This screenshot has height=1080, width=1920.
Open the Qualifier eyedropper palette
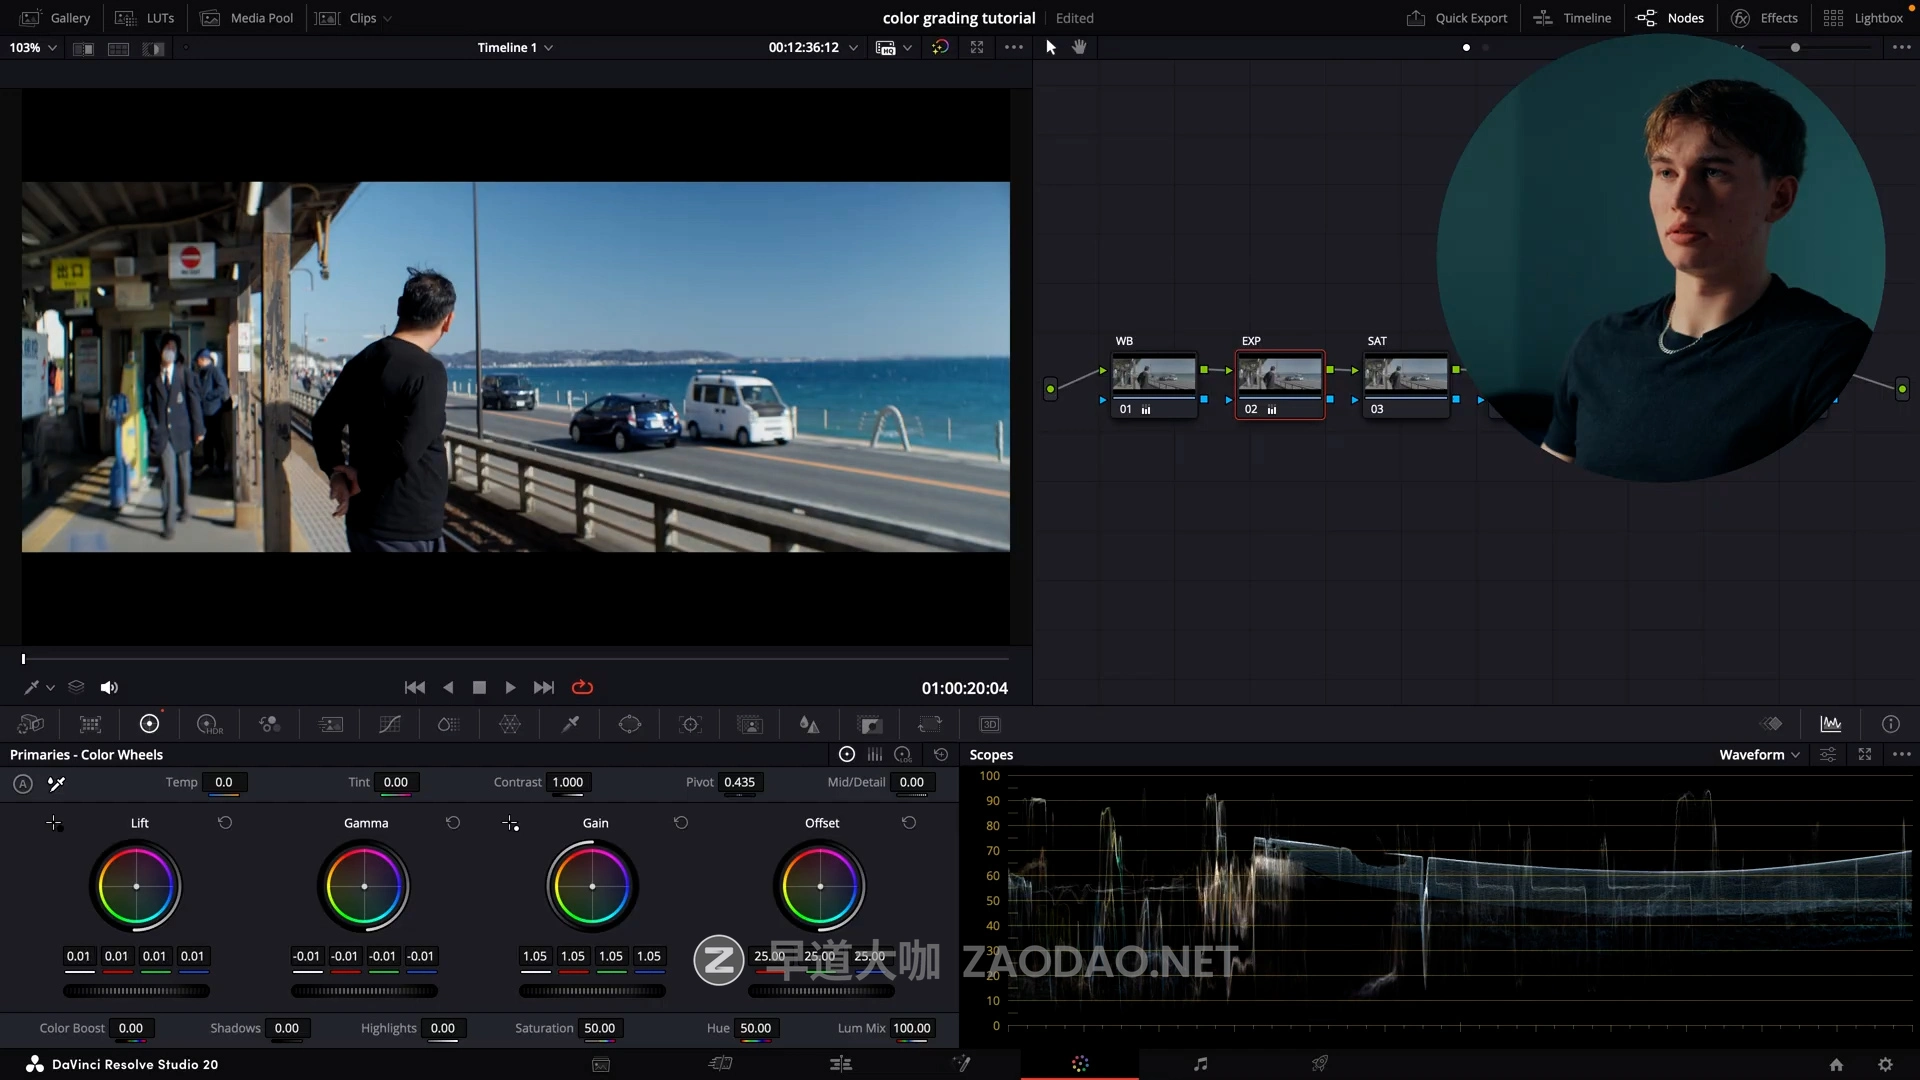(570, 724)
